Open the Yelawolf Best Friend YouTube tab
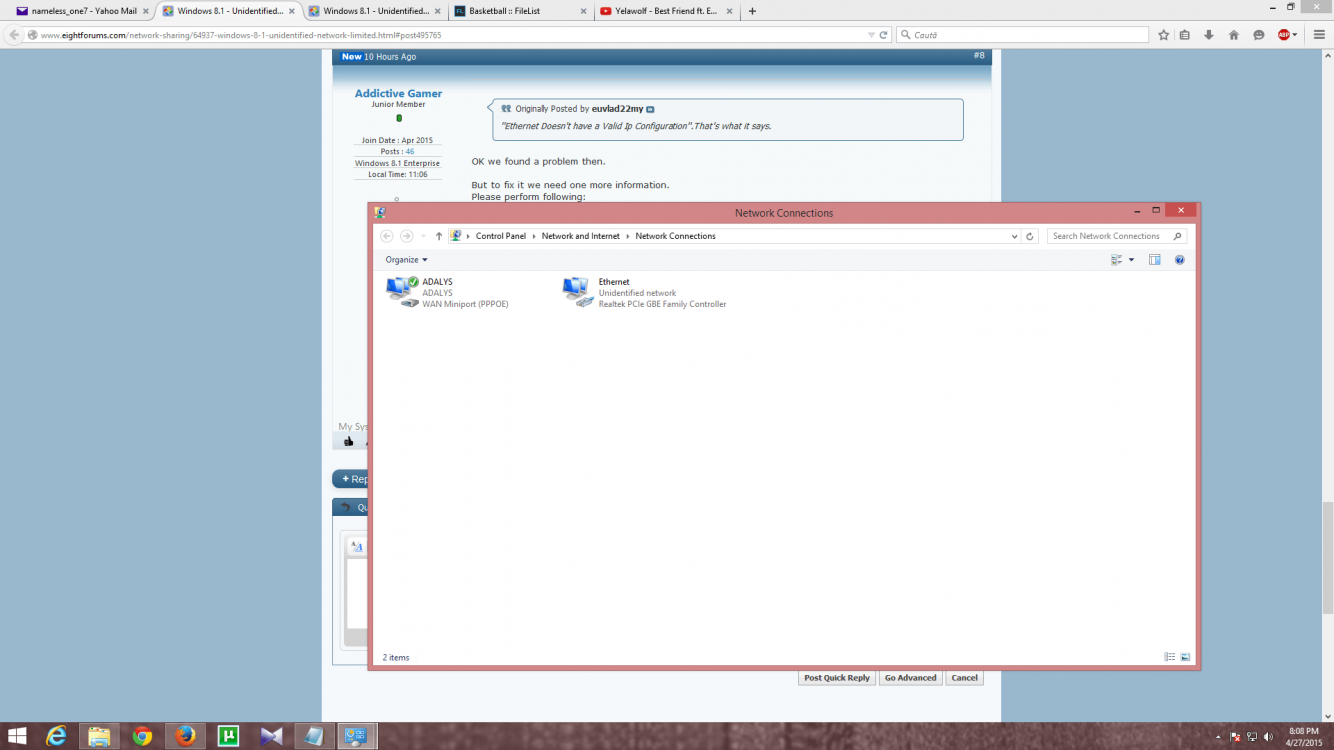 click(666, 11)
